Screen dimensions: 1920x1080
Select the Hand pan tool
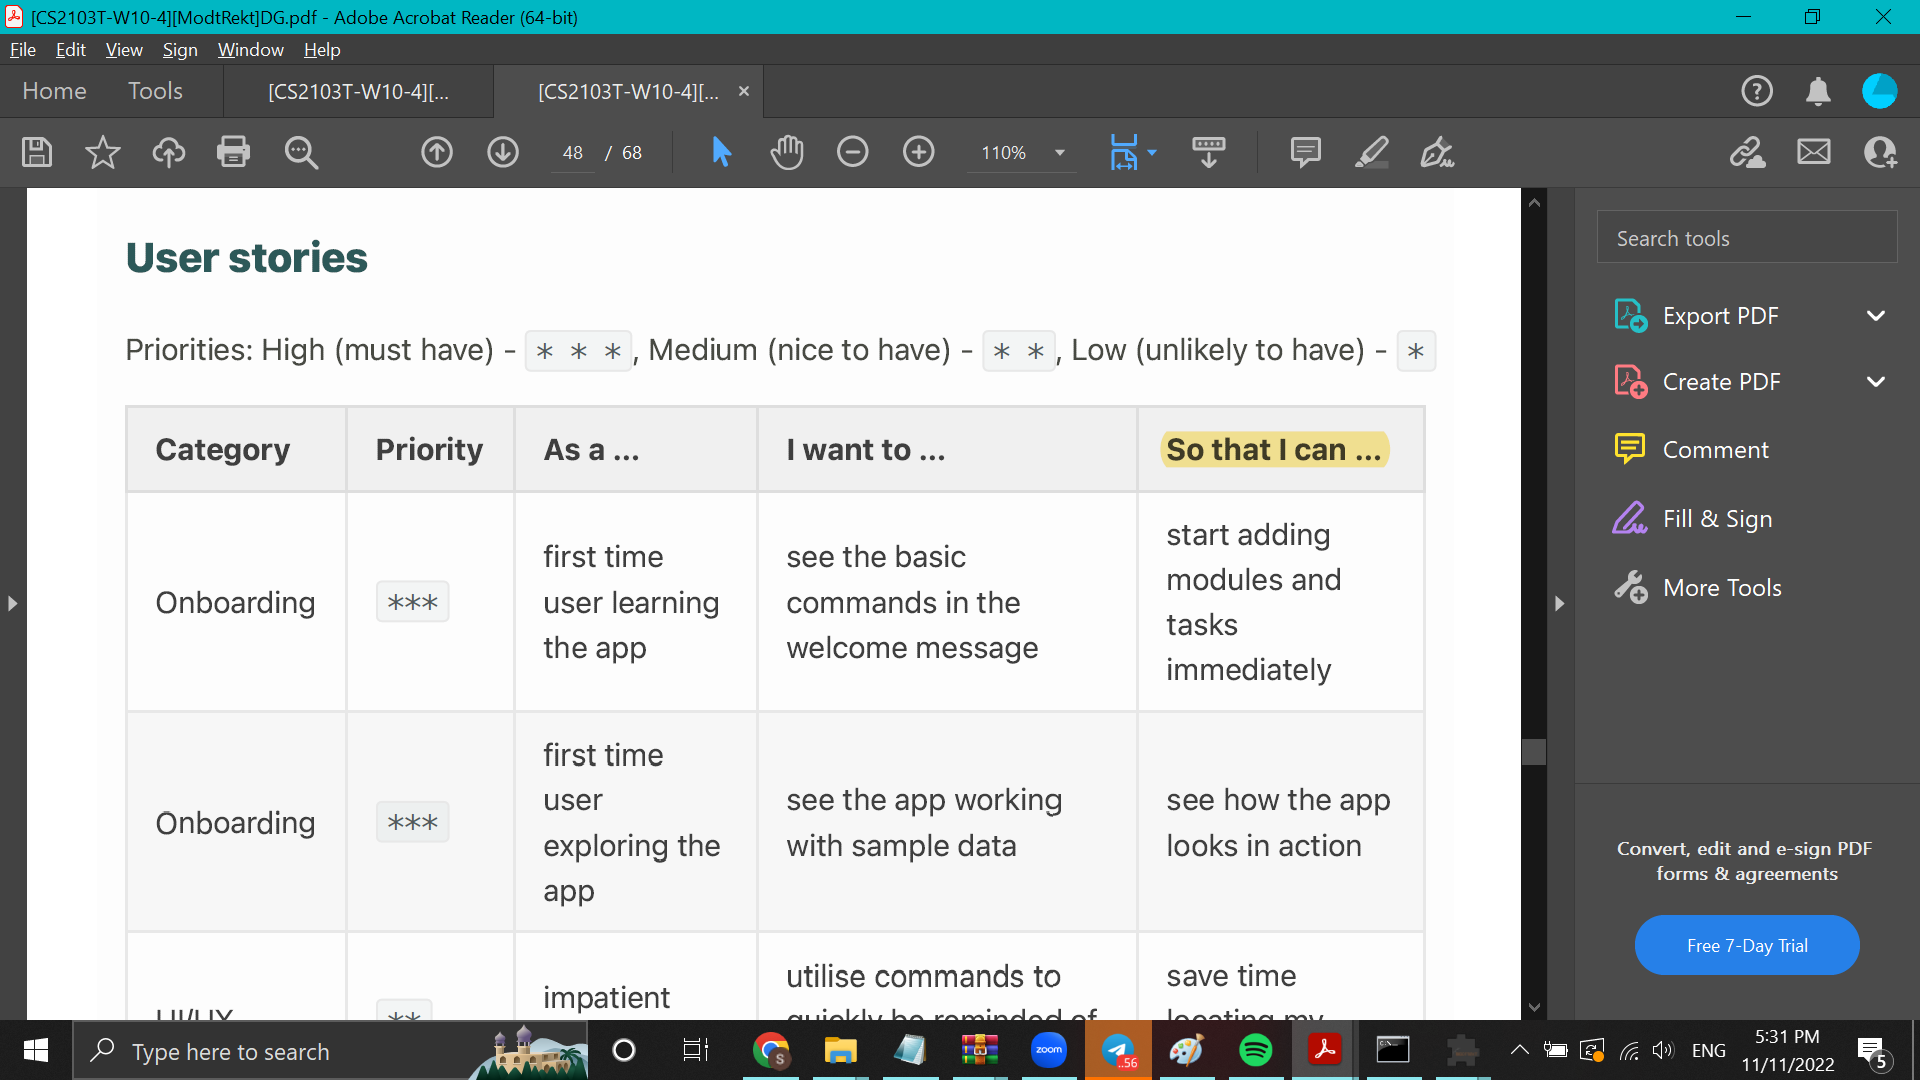coord(787,152)
